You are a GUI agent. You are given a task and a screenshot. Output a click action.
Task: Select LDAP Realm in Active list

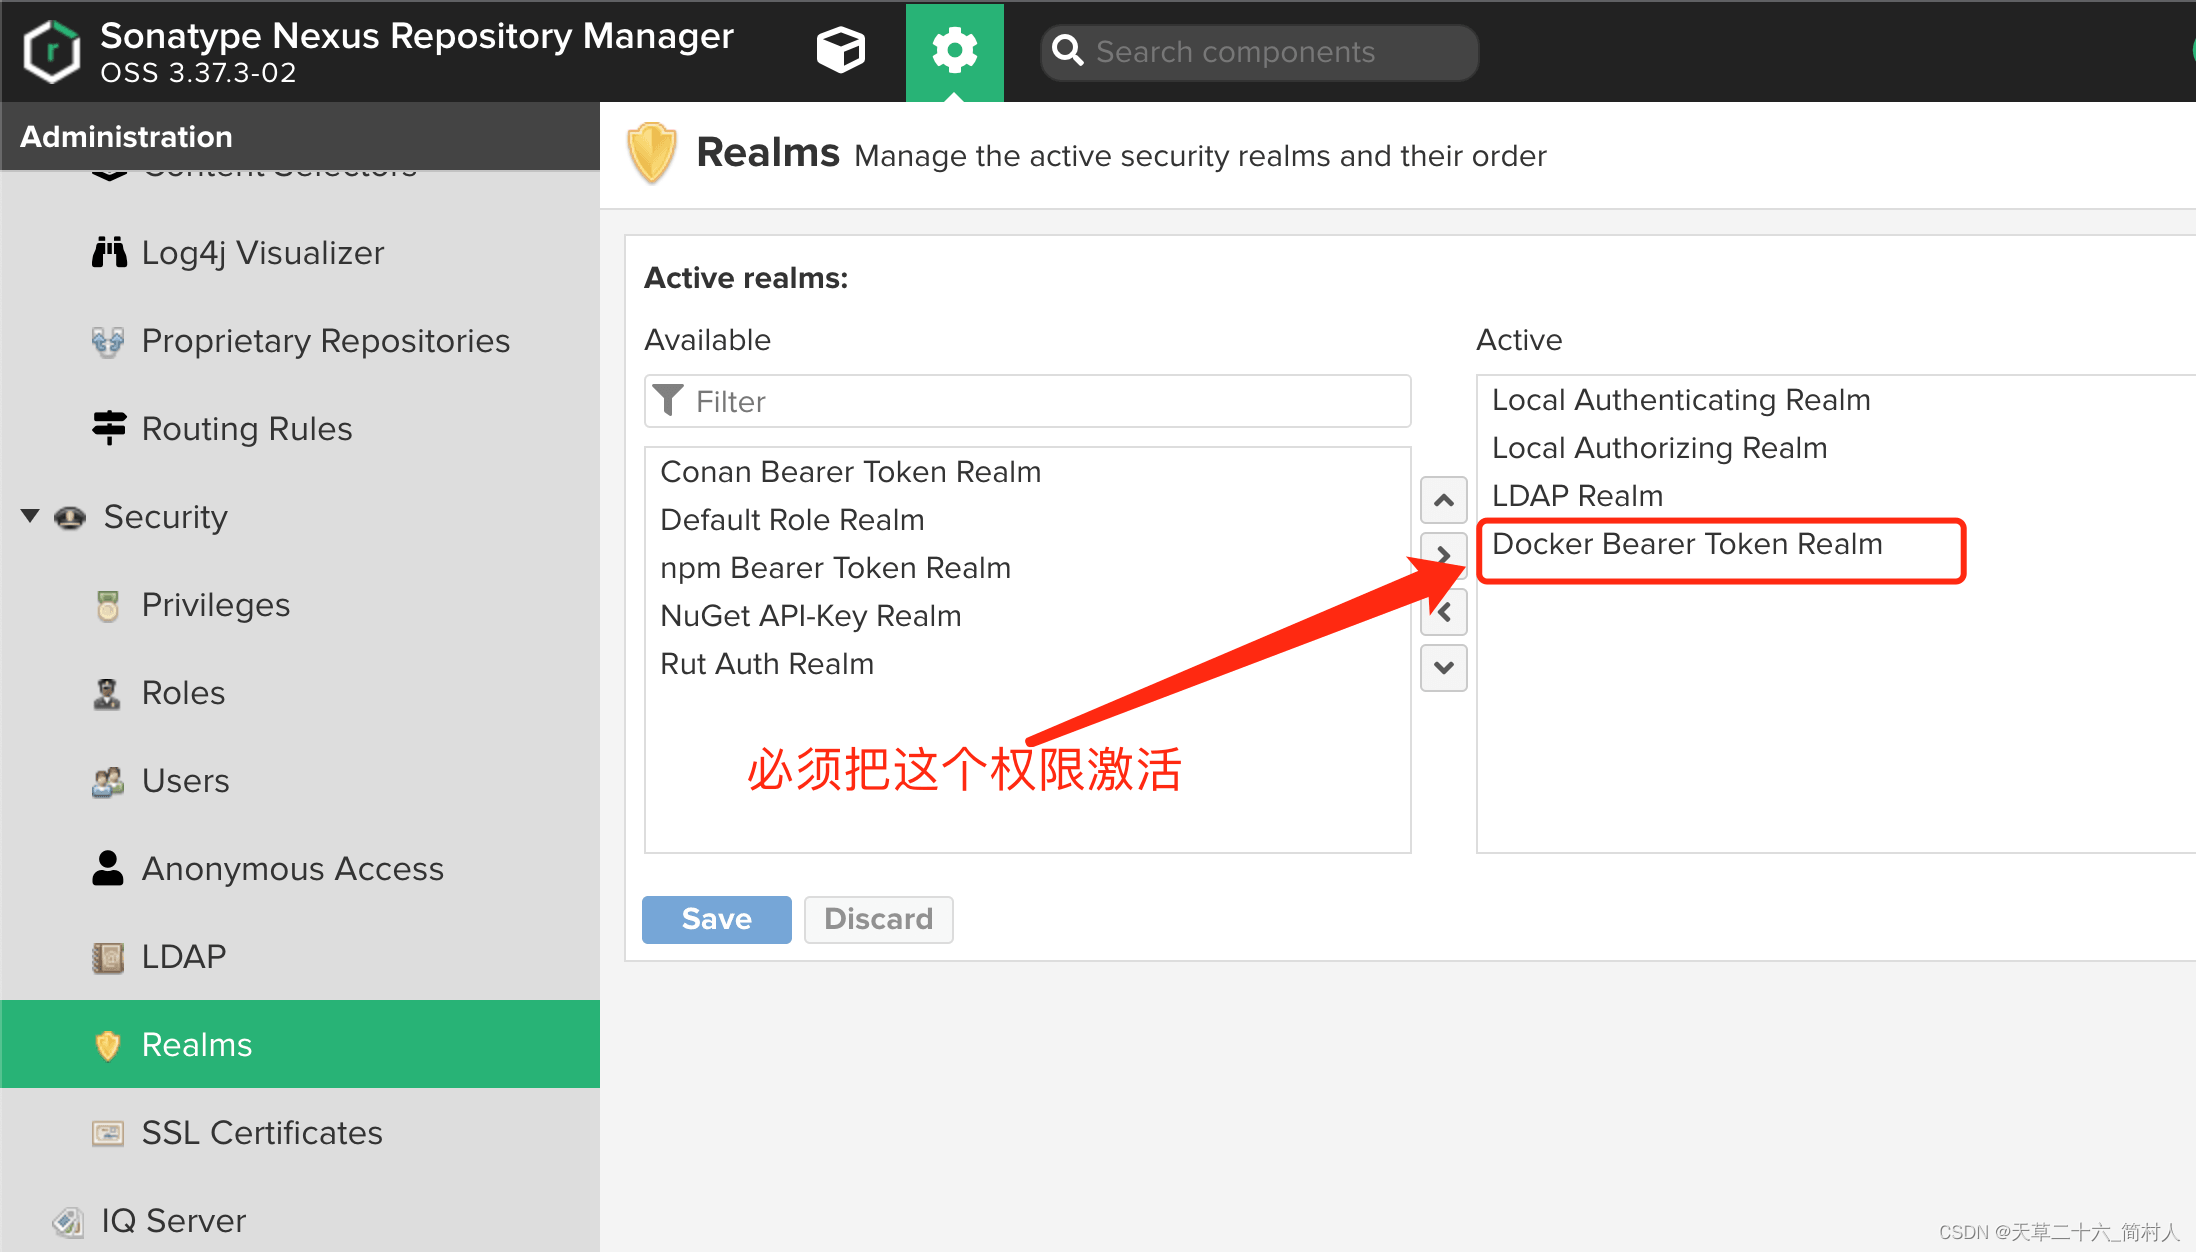click(x=1577, y=496)
